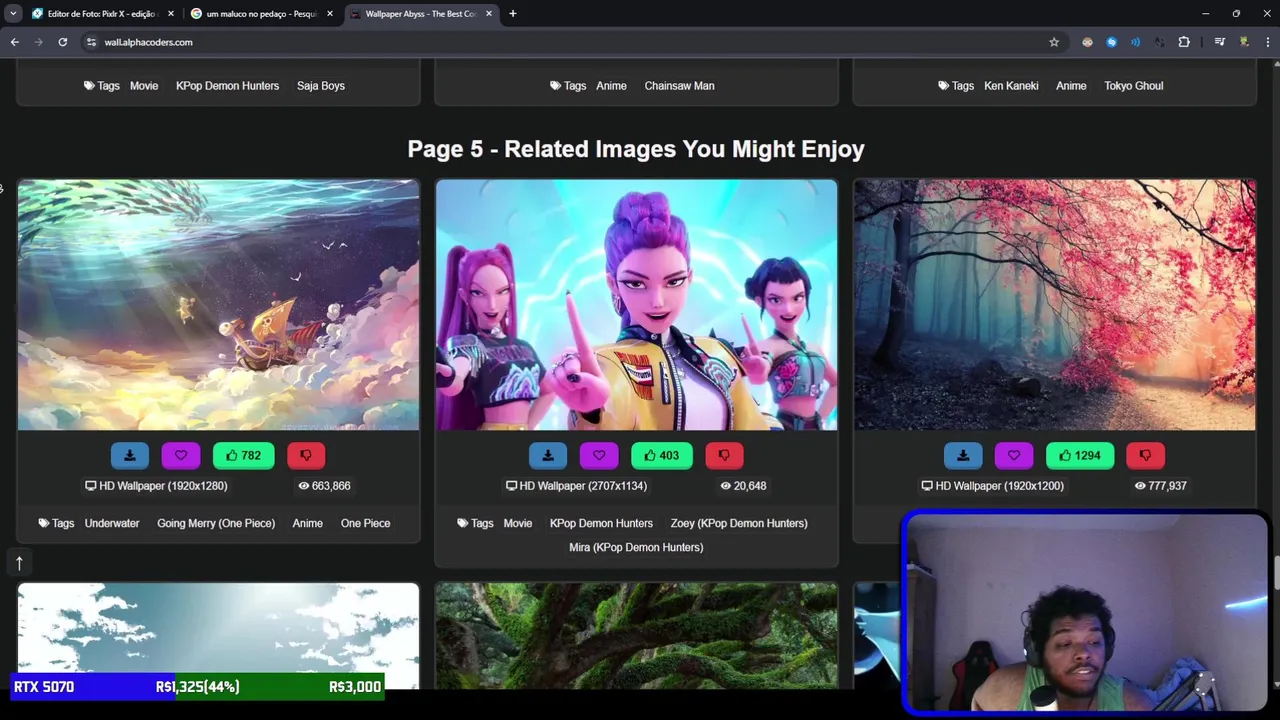Reload the current page

coord(62,42)
